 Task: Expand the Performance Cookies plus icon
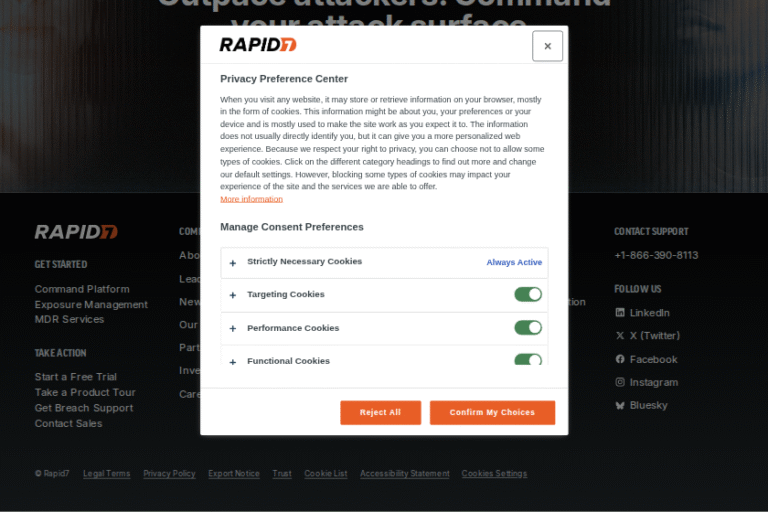[233, 328]
